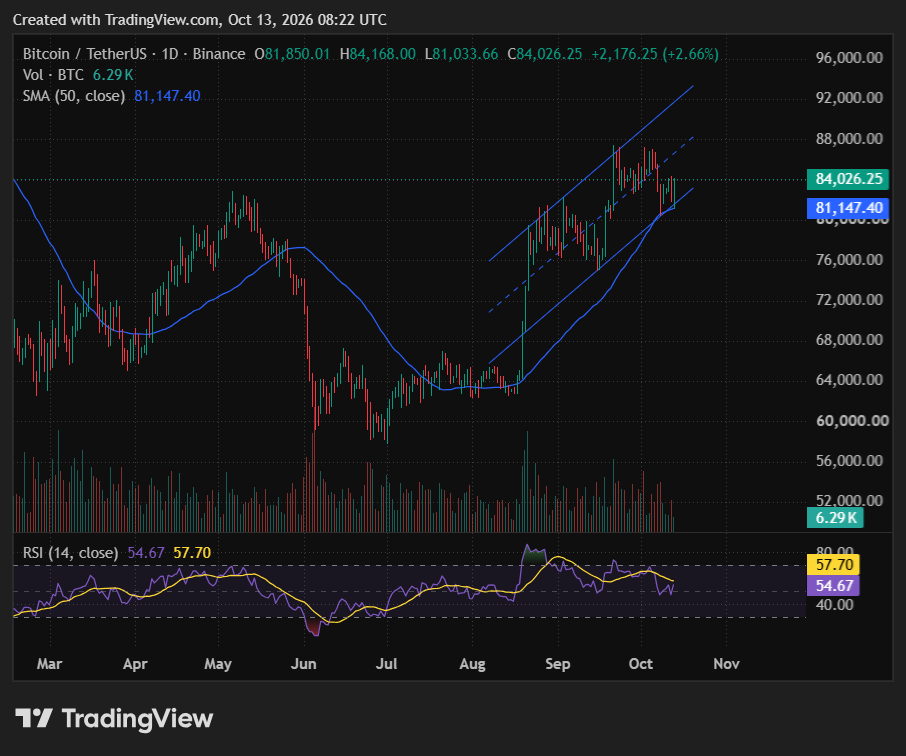
Task: Click the green current price tag 84,026.25
Action: 848,179
